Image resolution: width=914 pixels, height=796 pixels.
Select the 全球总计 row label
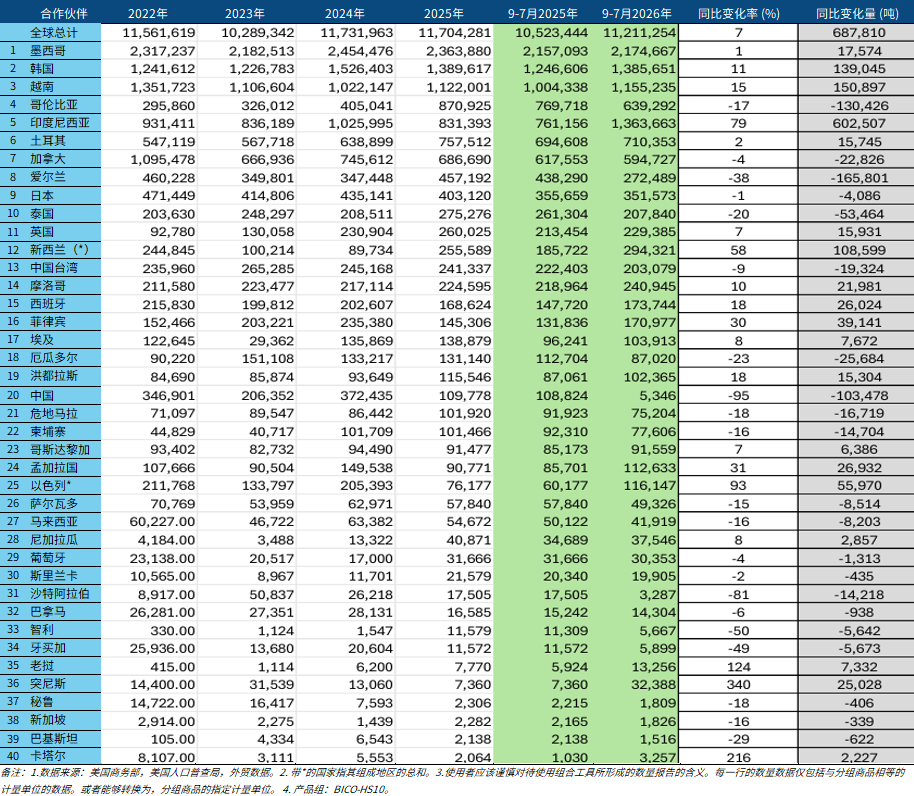click(54, 33)
